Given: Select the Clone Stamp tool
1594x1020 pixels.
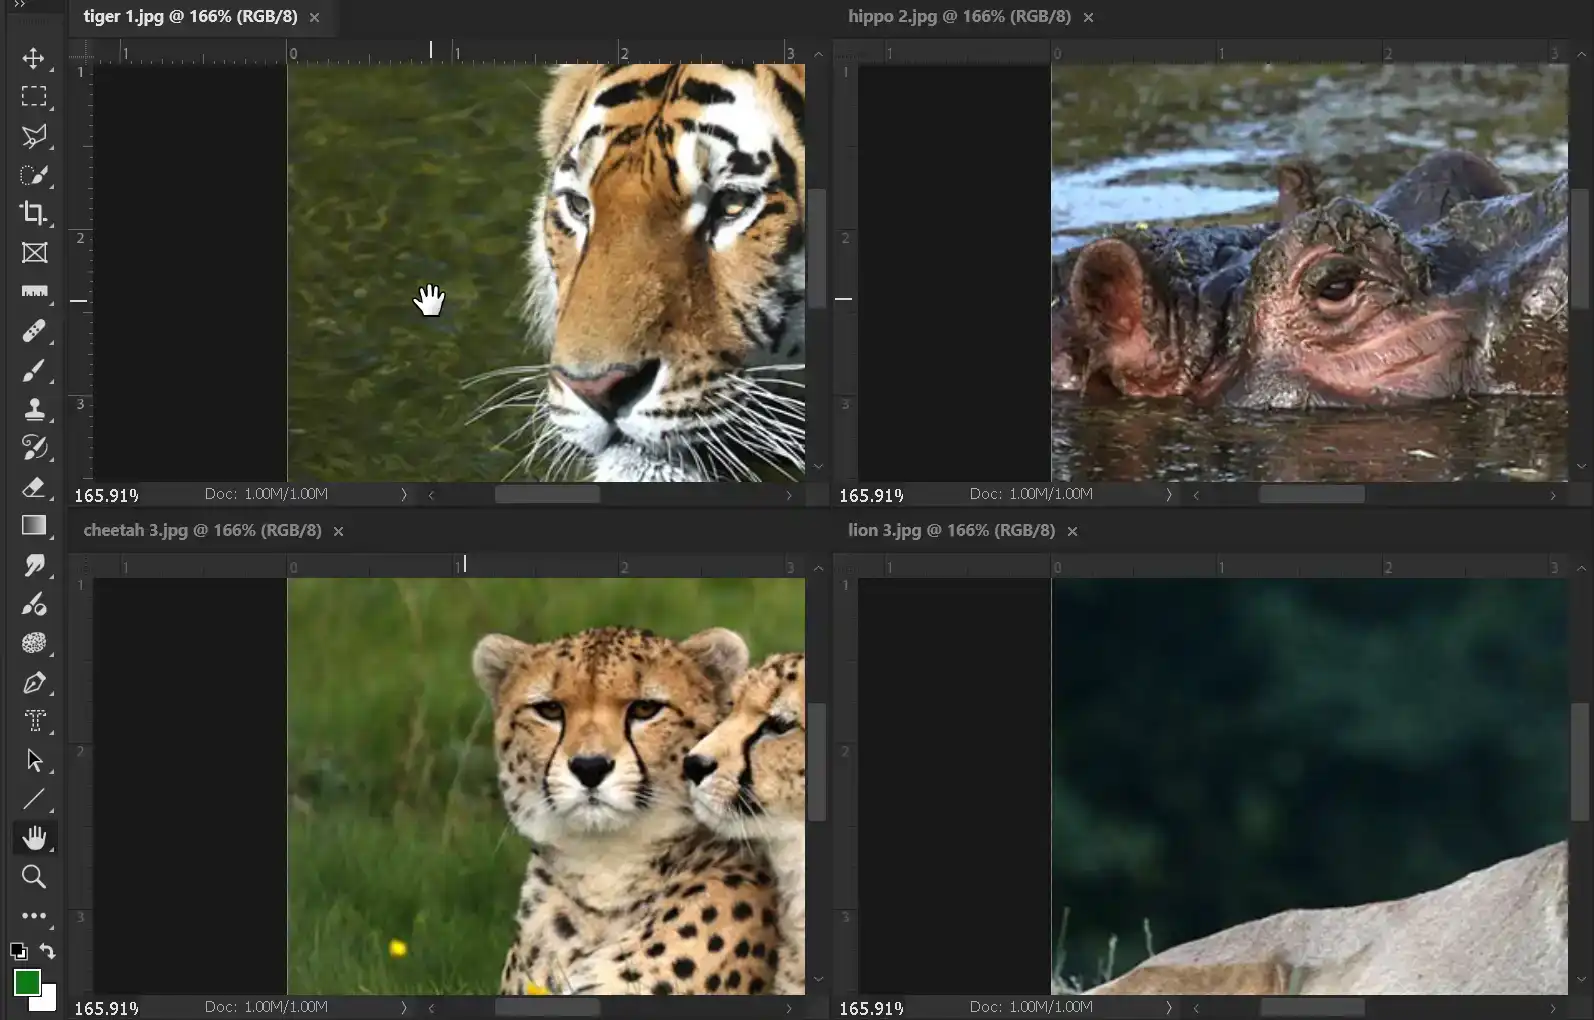Looking at the screenshot, I should (x=34, y=409).
